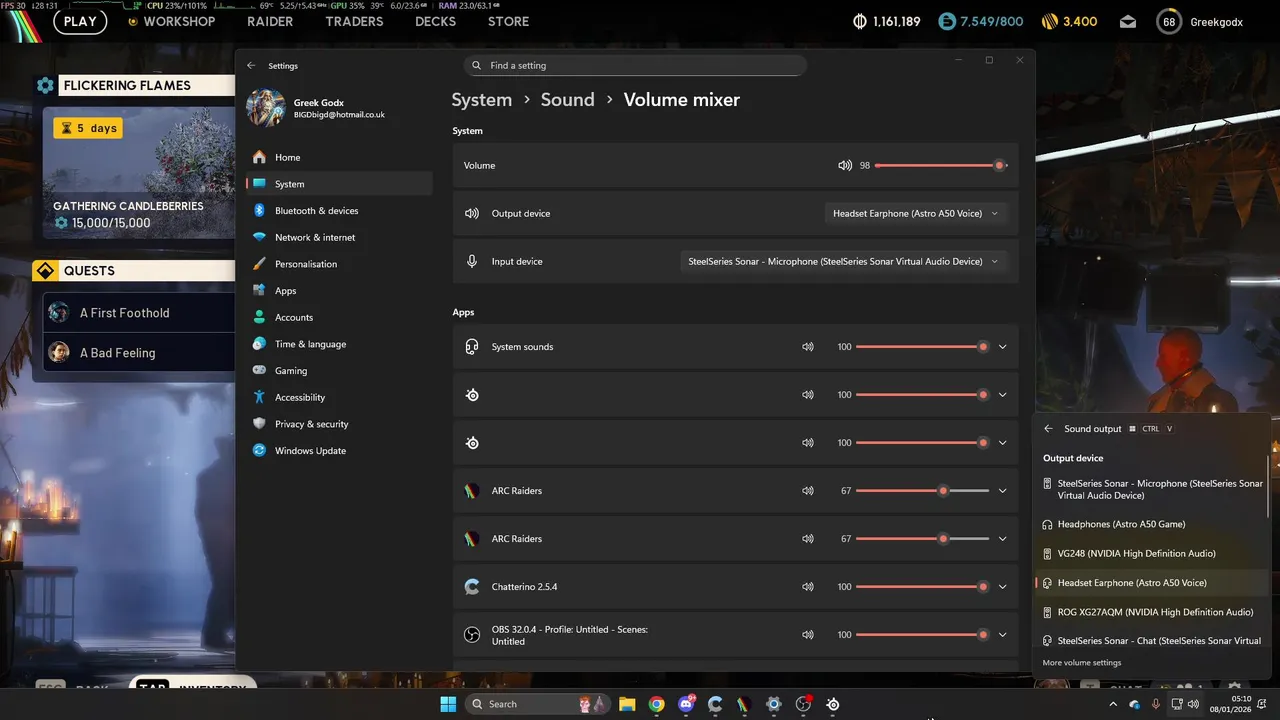The height and width of the screenshot is (720, 1280).
Task: Click the Sound breadcrumb link
Action: pyautogui.click(x=568, y=100)
